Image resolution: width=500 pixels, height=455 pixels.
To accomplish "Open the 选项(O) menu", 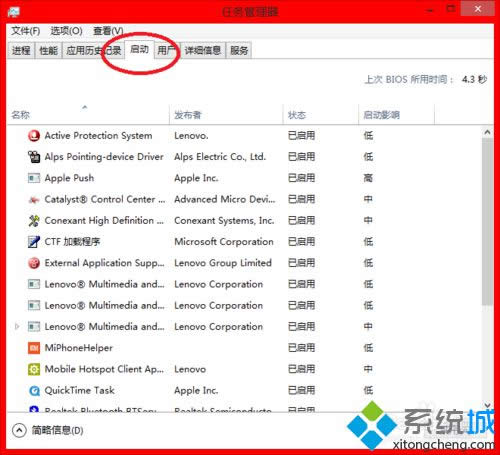I will coord(66,31).
